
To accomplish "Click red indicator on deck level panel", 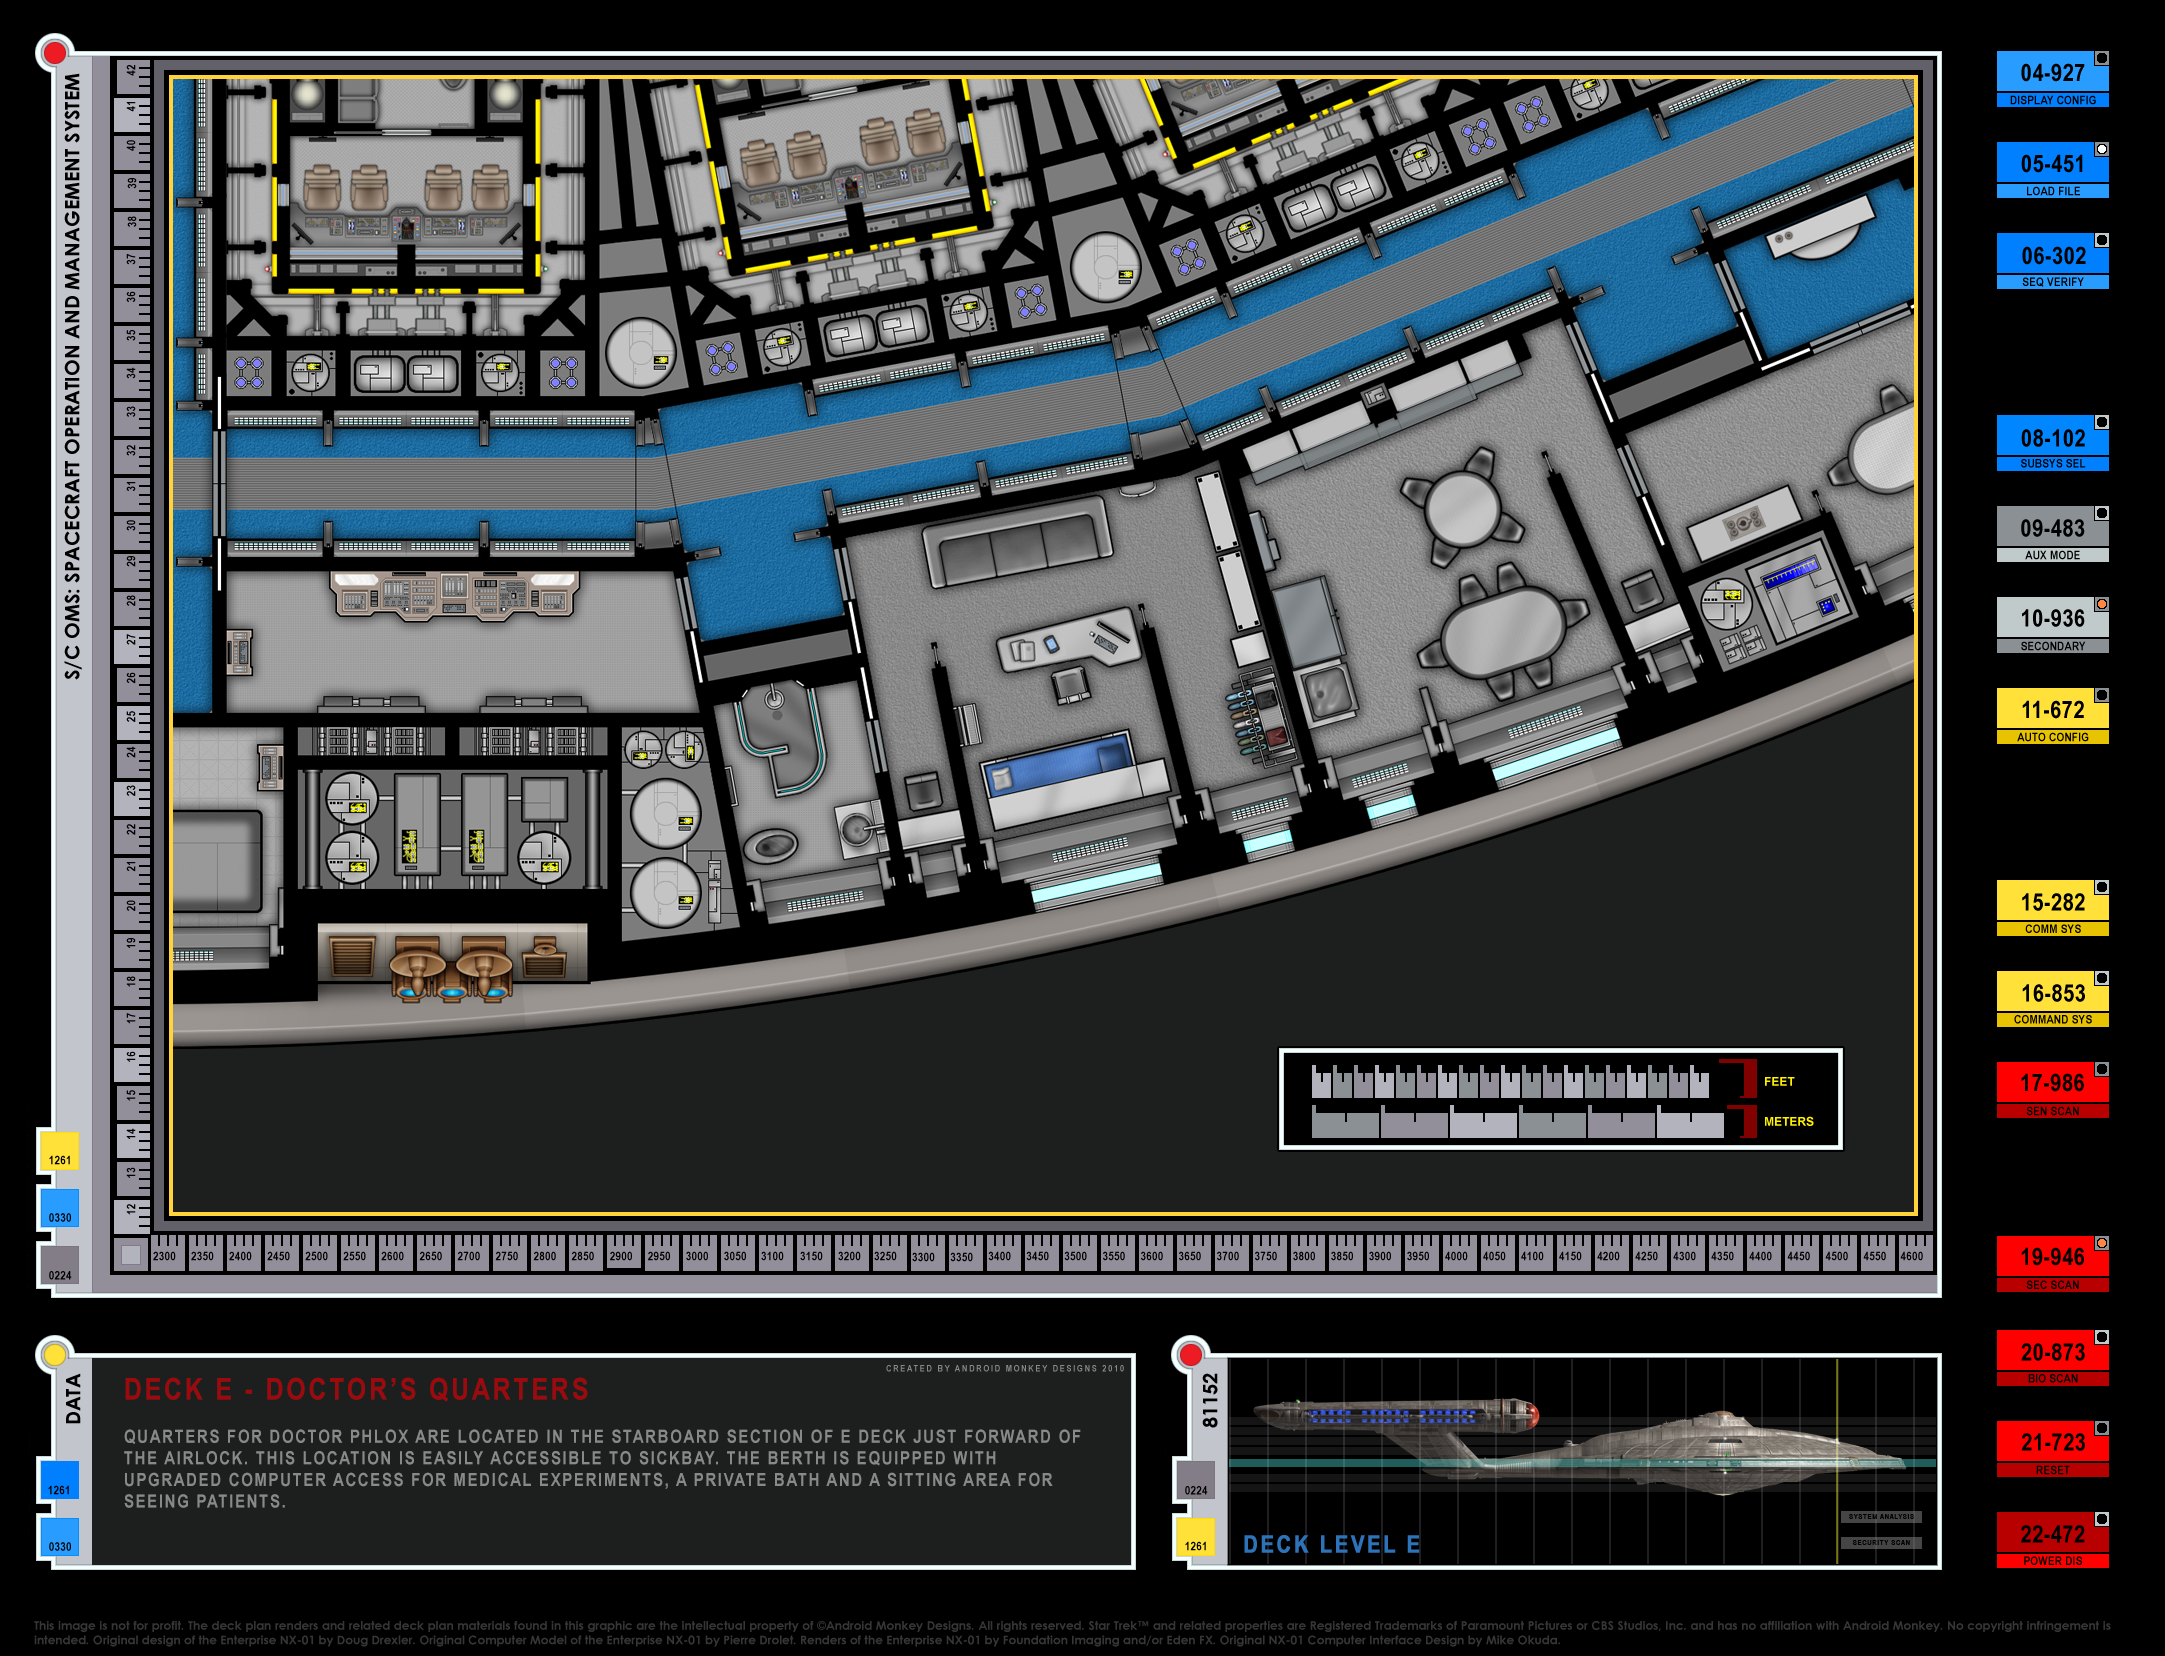I will [1190, 1355].
